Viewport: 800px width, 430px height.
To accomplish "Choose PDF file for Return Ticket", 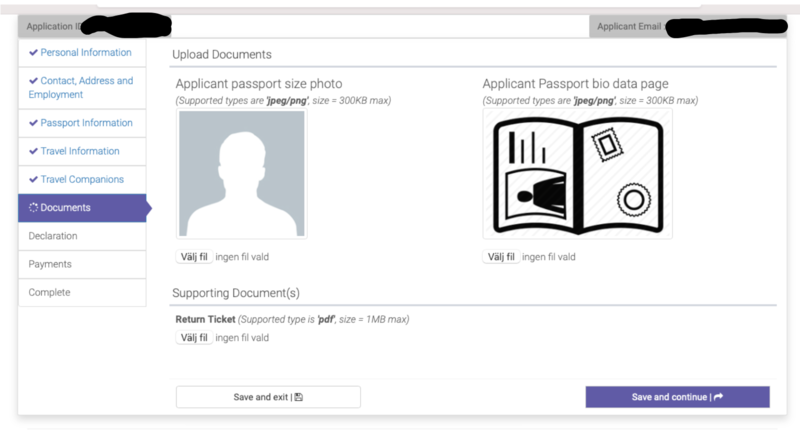I will tap(194, 338).
